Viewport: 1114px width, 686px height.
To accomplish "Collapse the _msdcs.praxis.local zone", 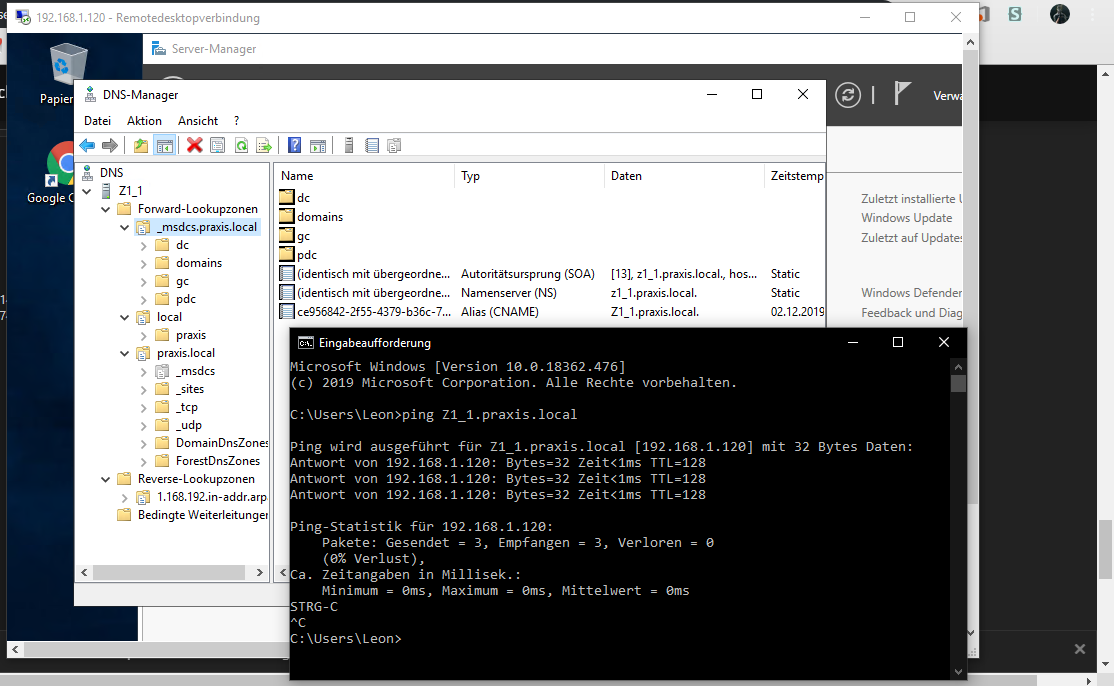I will coord(124,227).
